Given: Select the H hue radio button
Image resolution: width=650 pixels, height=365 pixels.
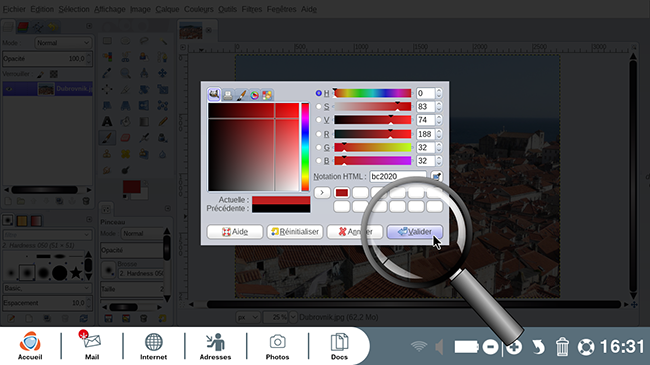Looking at the screenshot, I should 318,93.
